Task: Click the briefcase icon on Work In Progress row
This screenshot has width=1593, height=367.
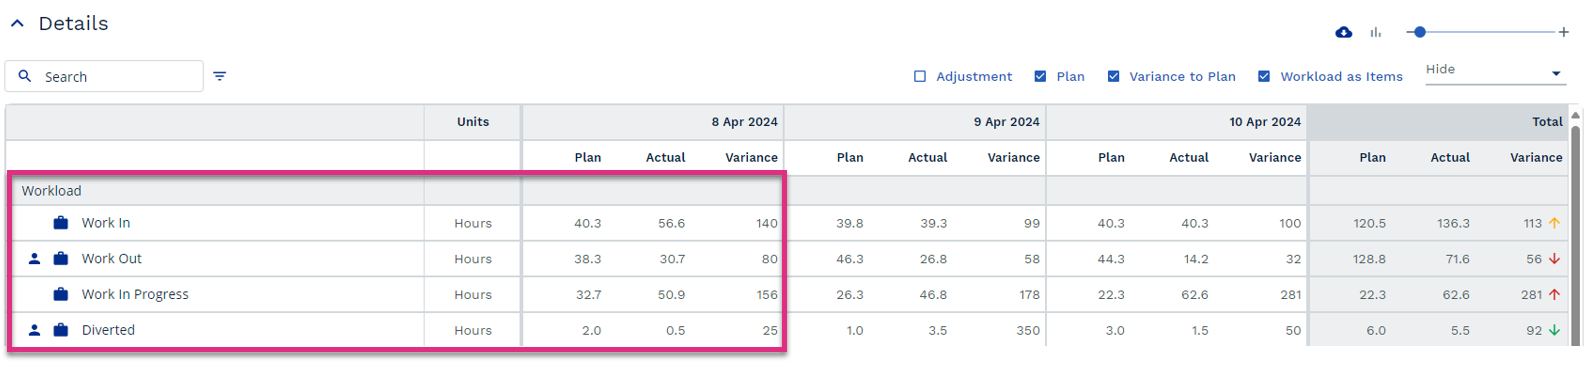Action: [x=61, y=294]
